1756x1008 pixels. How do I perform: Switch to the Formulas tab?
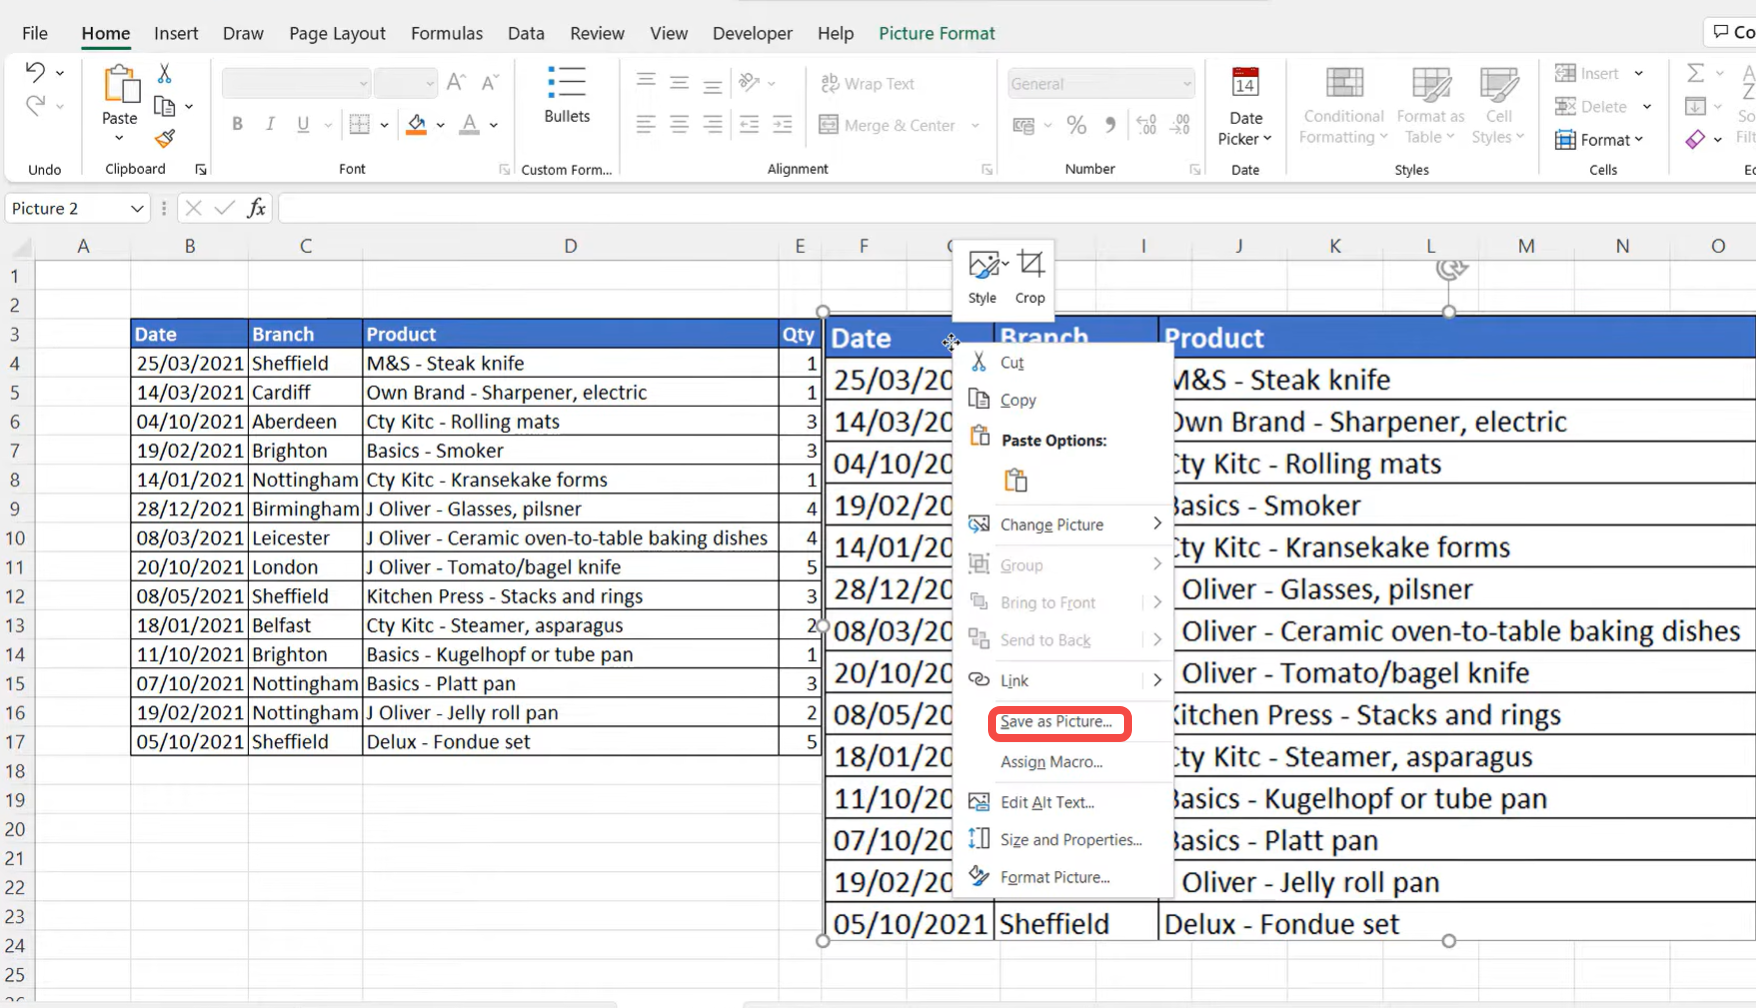[x=447, y=33]
